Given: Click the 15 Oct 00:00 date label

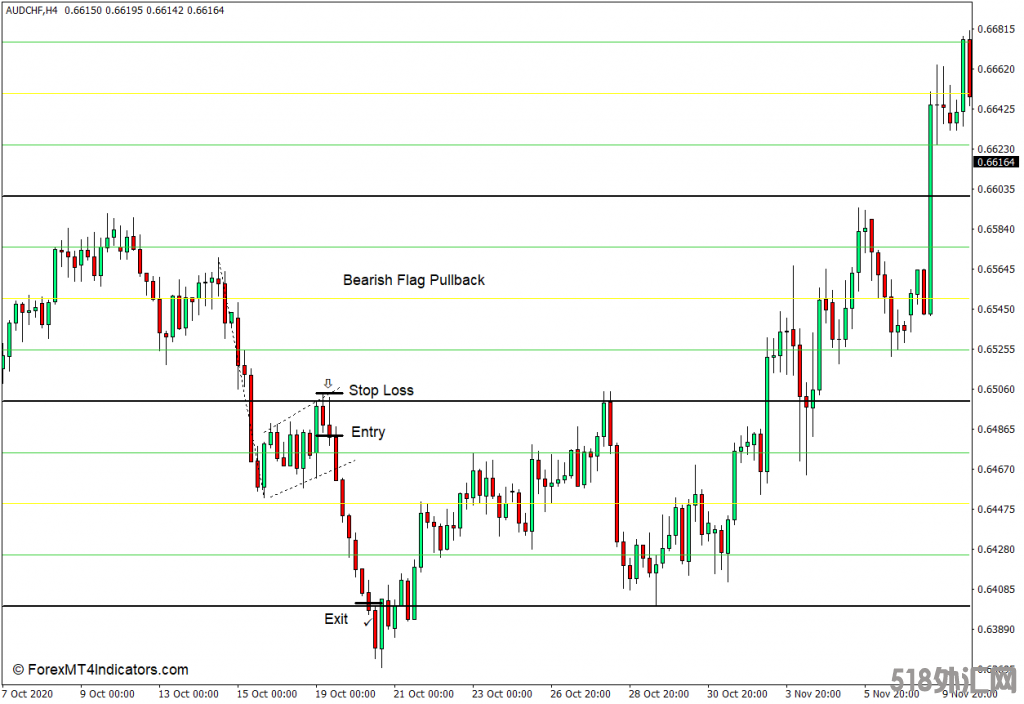Looking at the screenshot, I should pyautogui.click(x=266, y=694).
